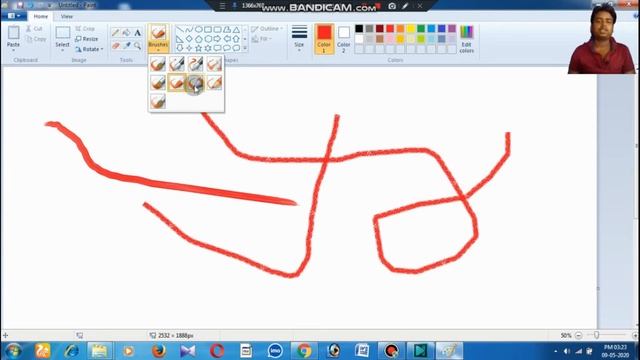640x360 pixels.
Task: Switch to the View ribbon tab
Action: click(x=67, y=16)
